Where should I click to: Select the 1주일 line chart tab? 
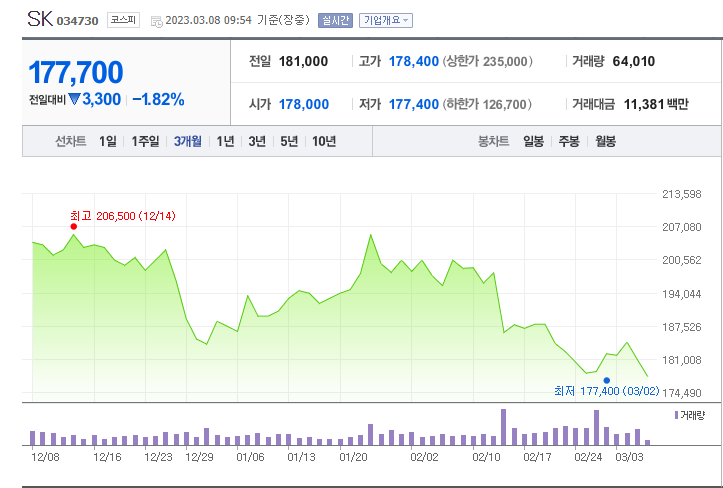(145, 141)
